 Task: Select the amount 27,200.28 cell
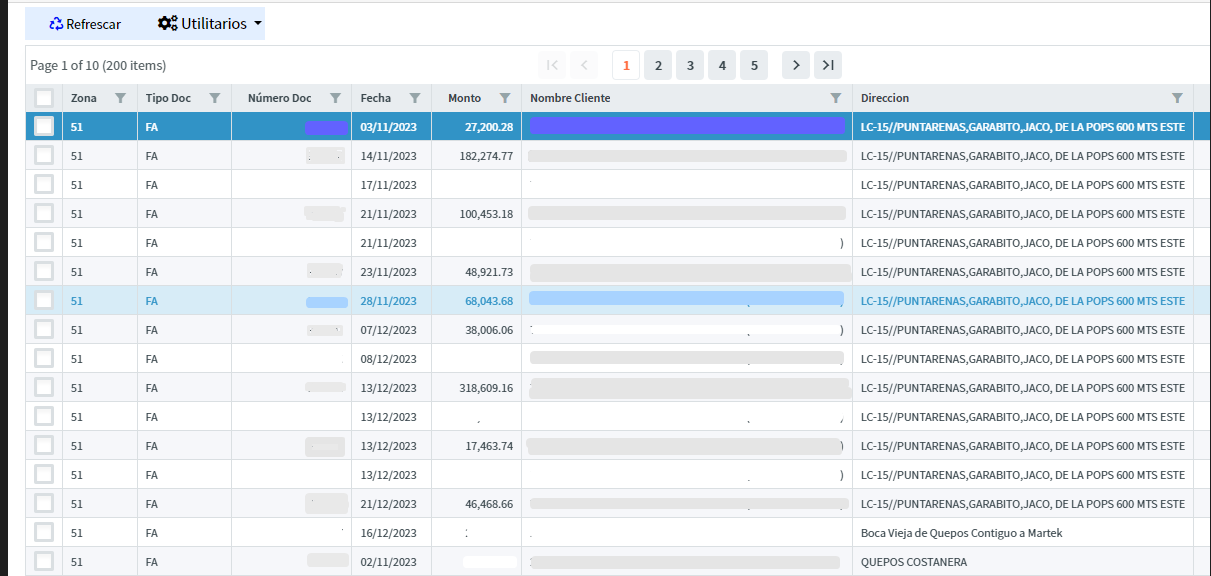click(x=476, y=127)
